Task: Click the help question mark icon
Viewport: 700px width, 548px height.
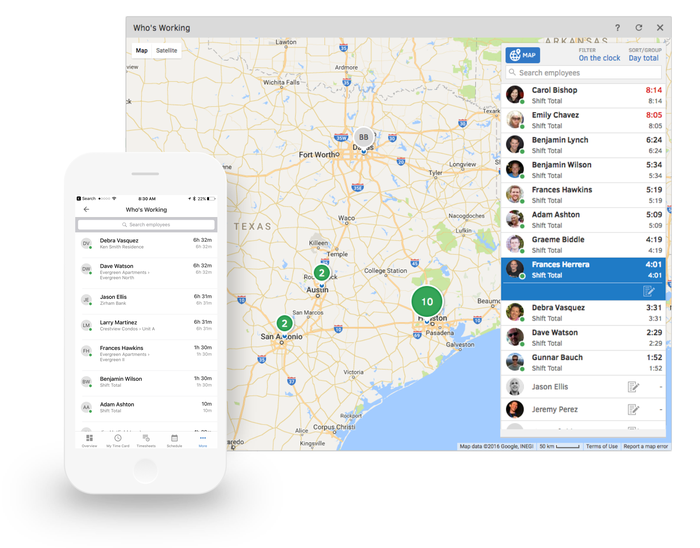Action: tap(617, 28)
